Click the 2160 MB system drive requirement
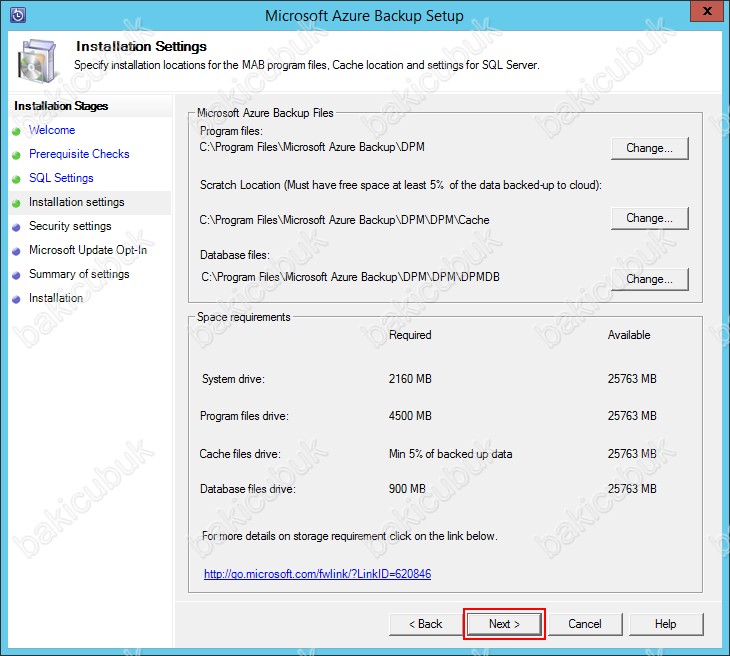730x656 pixels. 410,379
